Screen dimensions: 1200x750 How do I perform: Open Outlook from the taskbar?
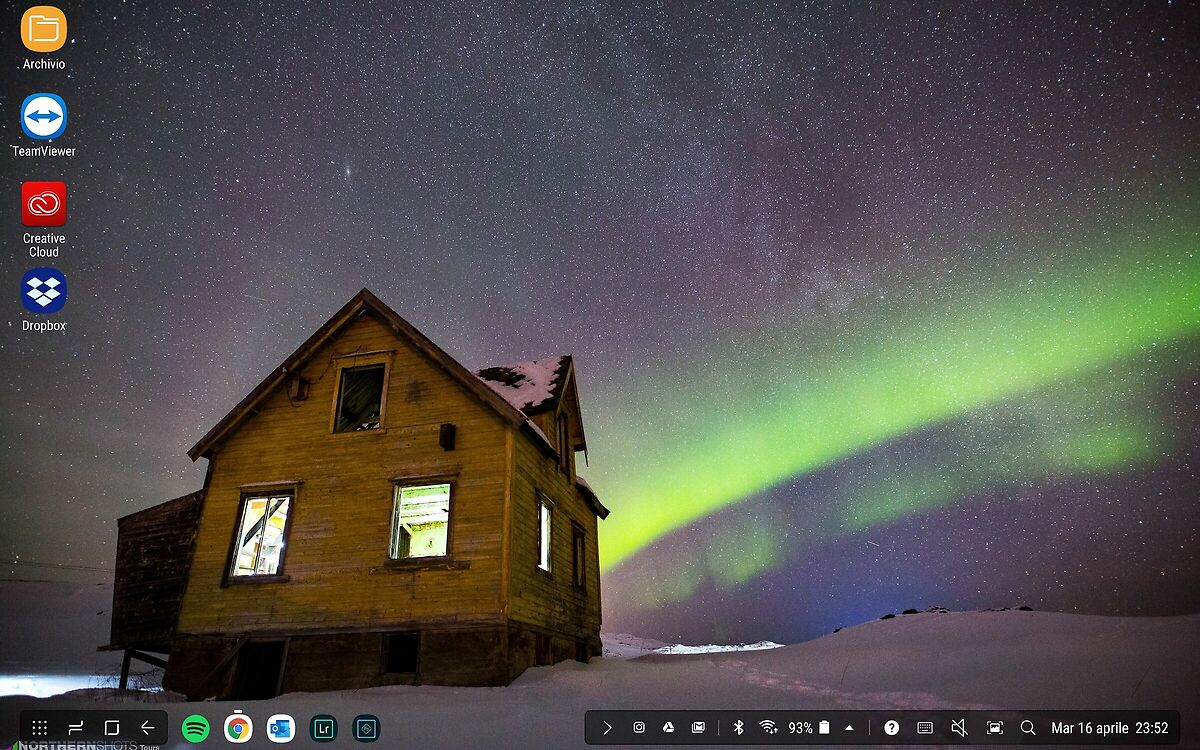point(281,728)
